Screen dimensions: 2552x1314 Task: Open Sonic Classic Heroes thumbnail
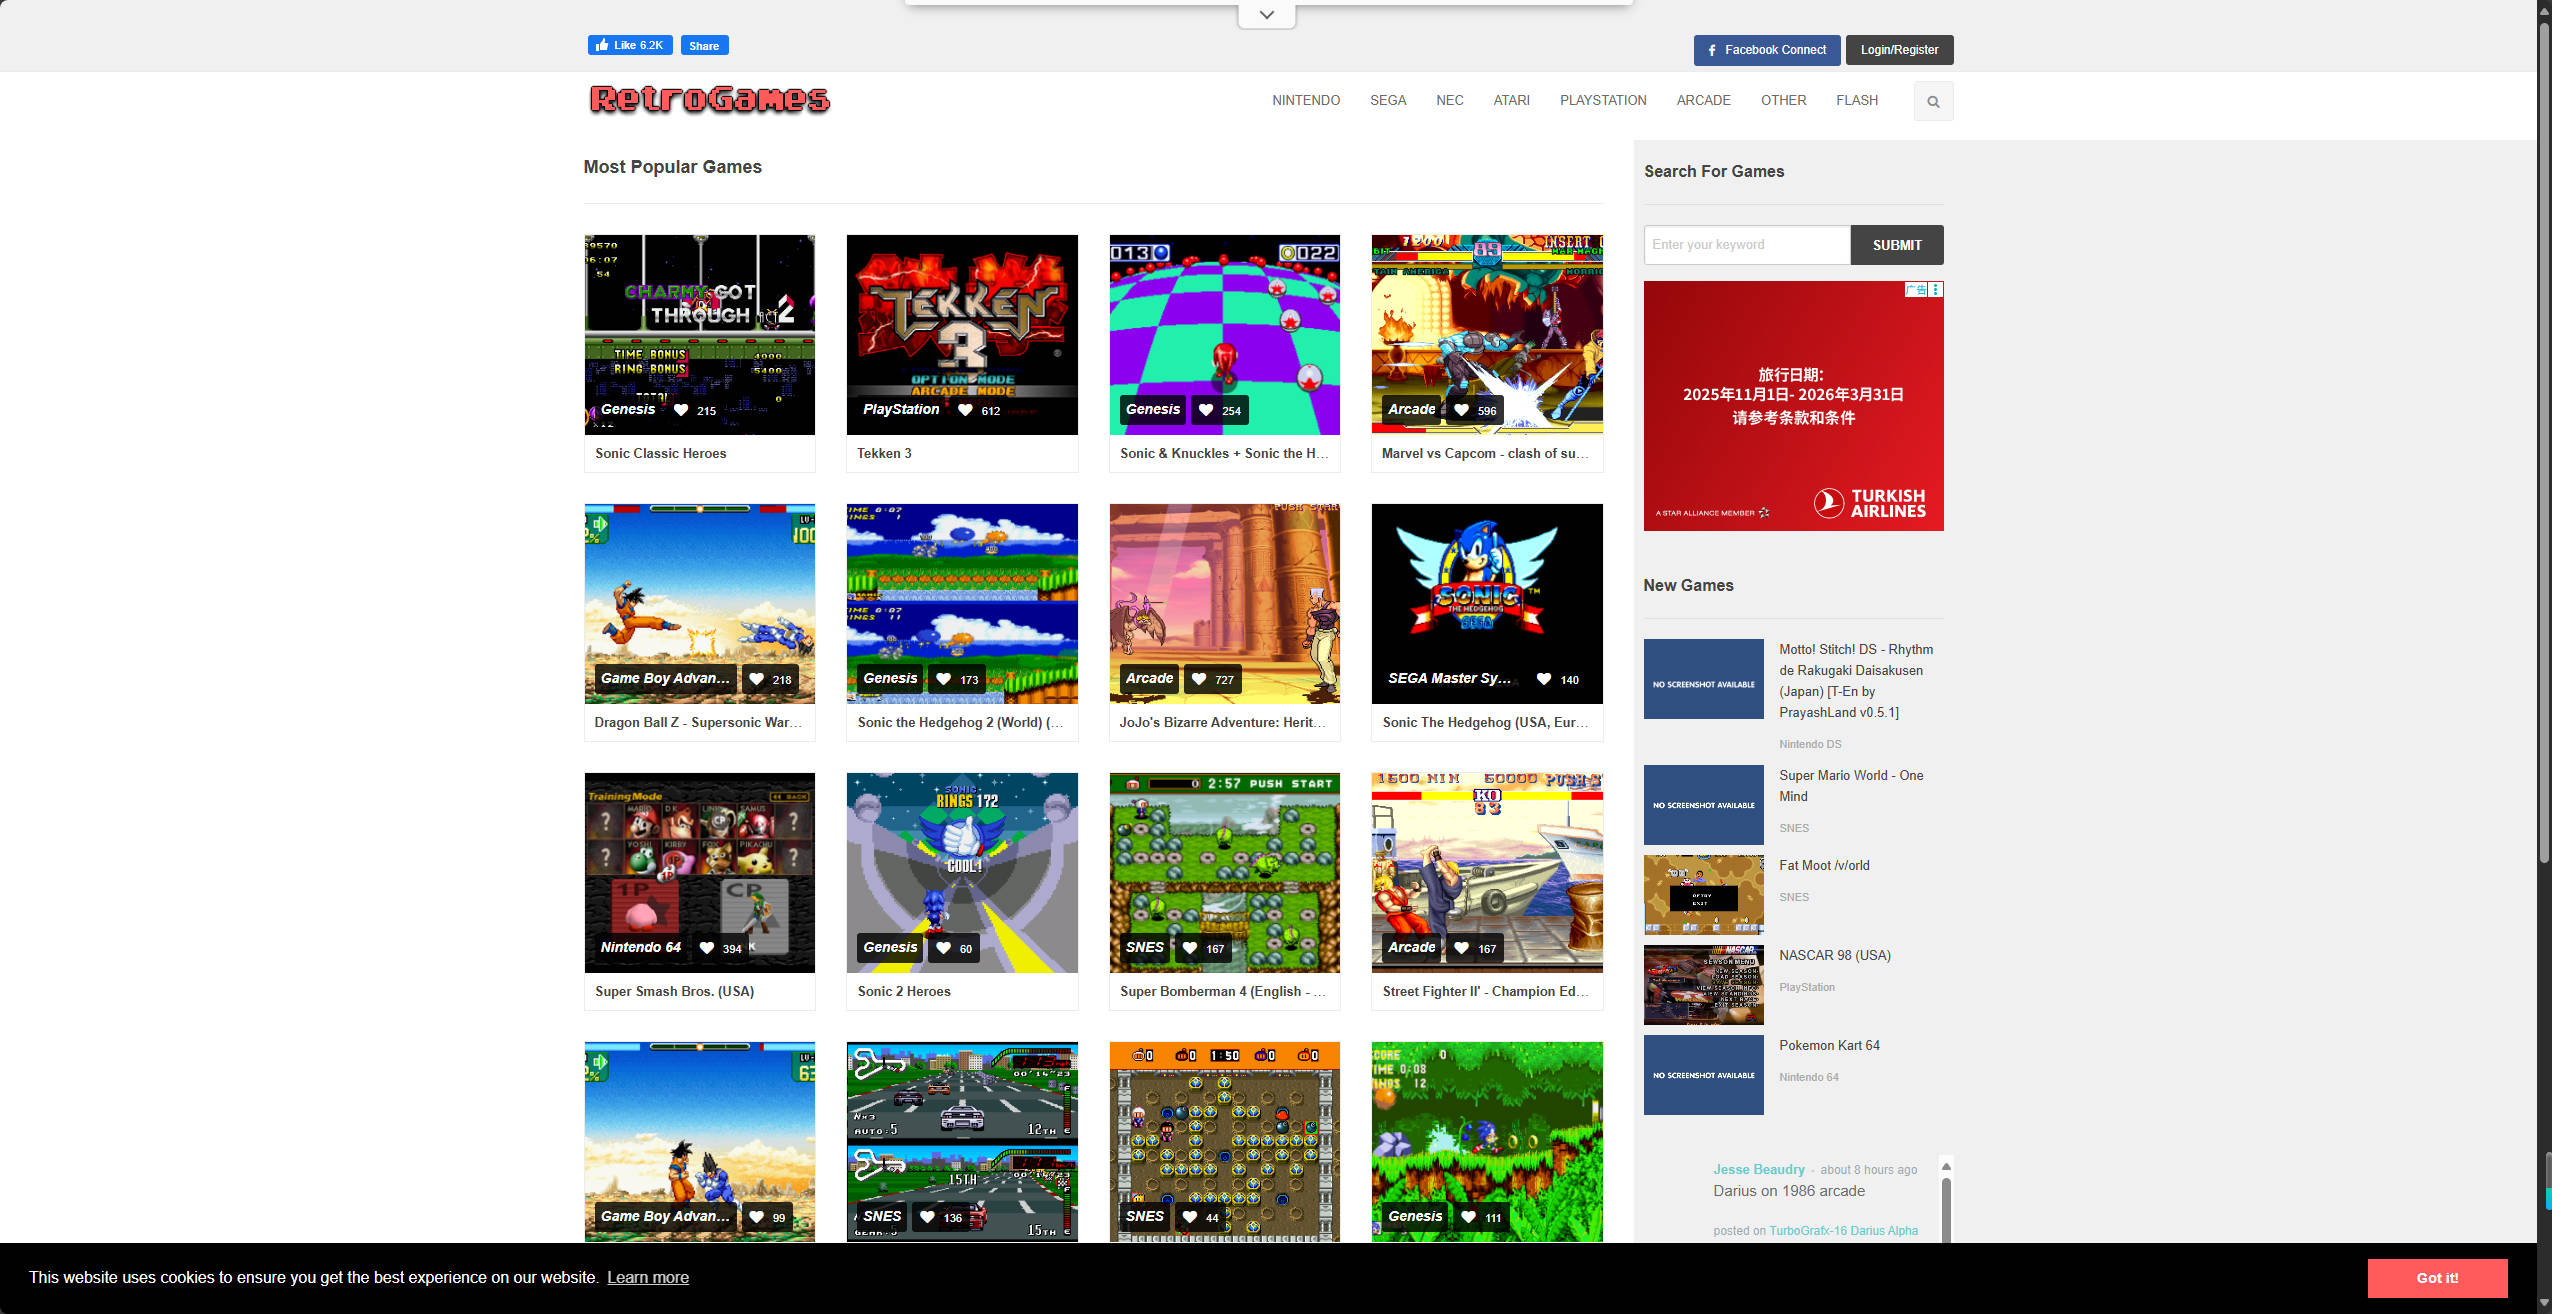pyautogui.click(x=699, y=335)
